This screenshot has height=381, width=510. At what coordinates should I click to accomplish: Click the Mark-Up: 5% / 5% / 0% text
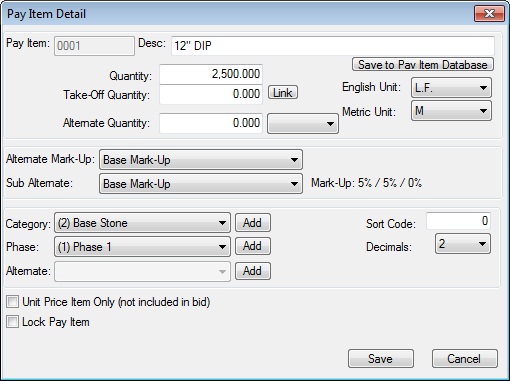tap(366, 183)
